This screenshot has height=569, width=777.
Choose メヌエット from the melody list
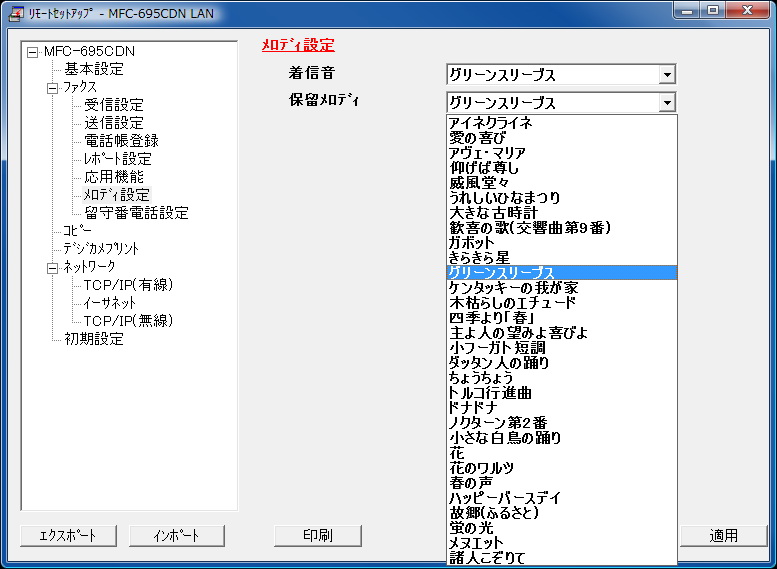561,542
